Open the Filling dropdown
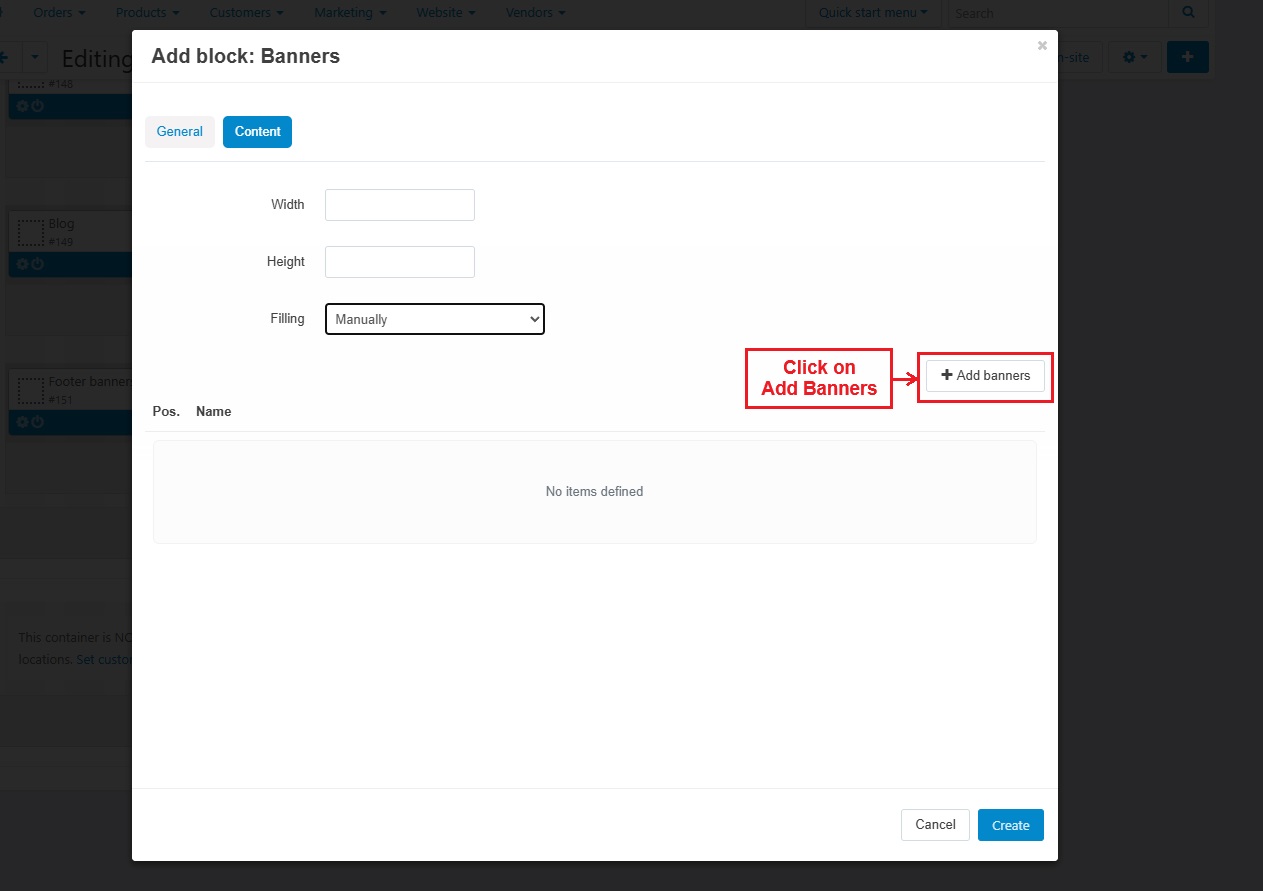The height and width of the screenshot is (891, 1263). pos(434,319)
